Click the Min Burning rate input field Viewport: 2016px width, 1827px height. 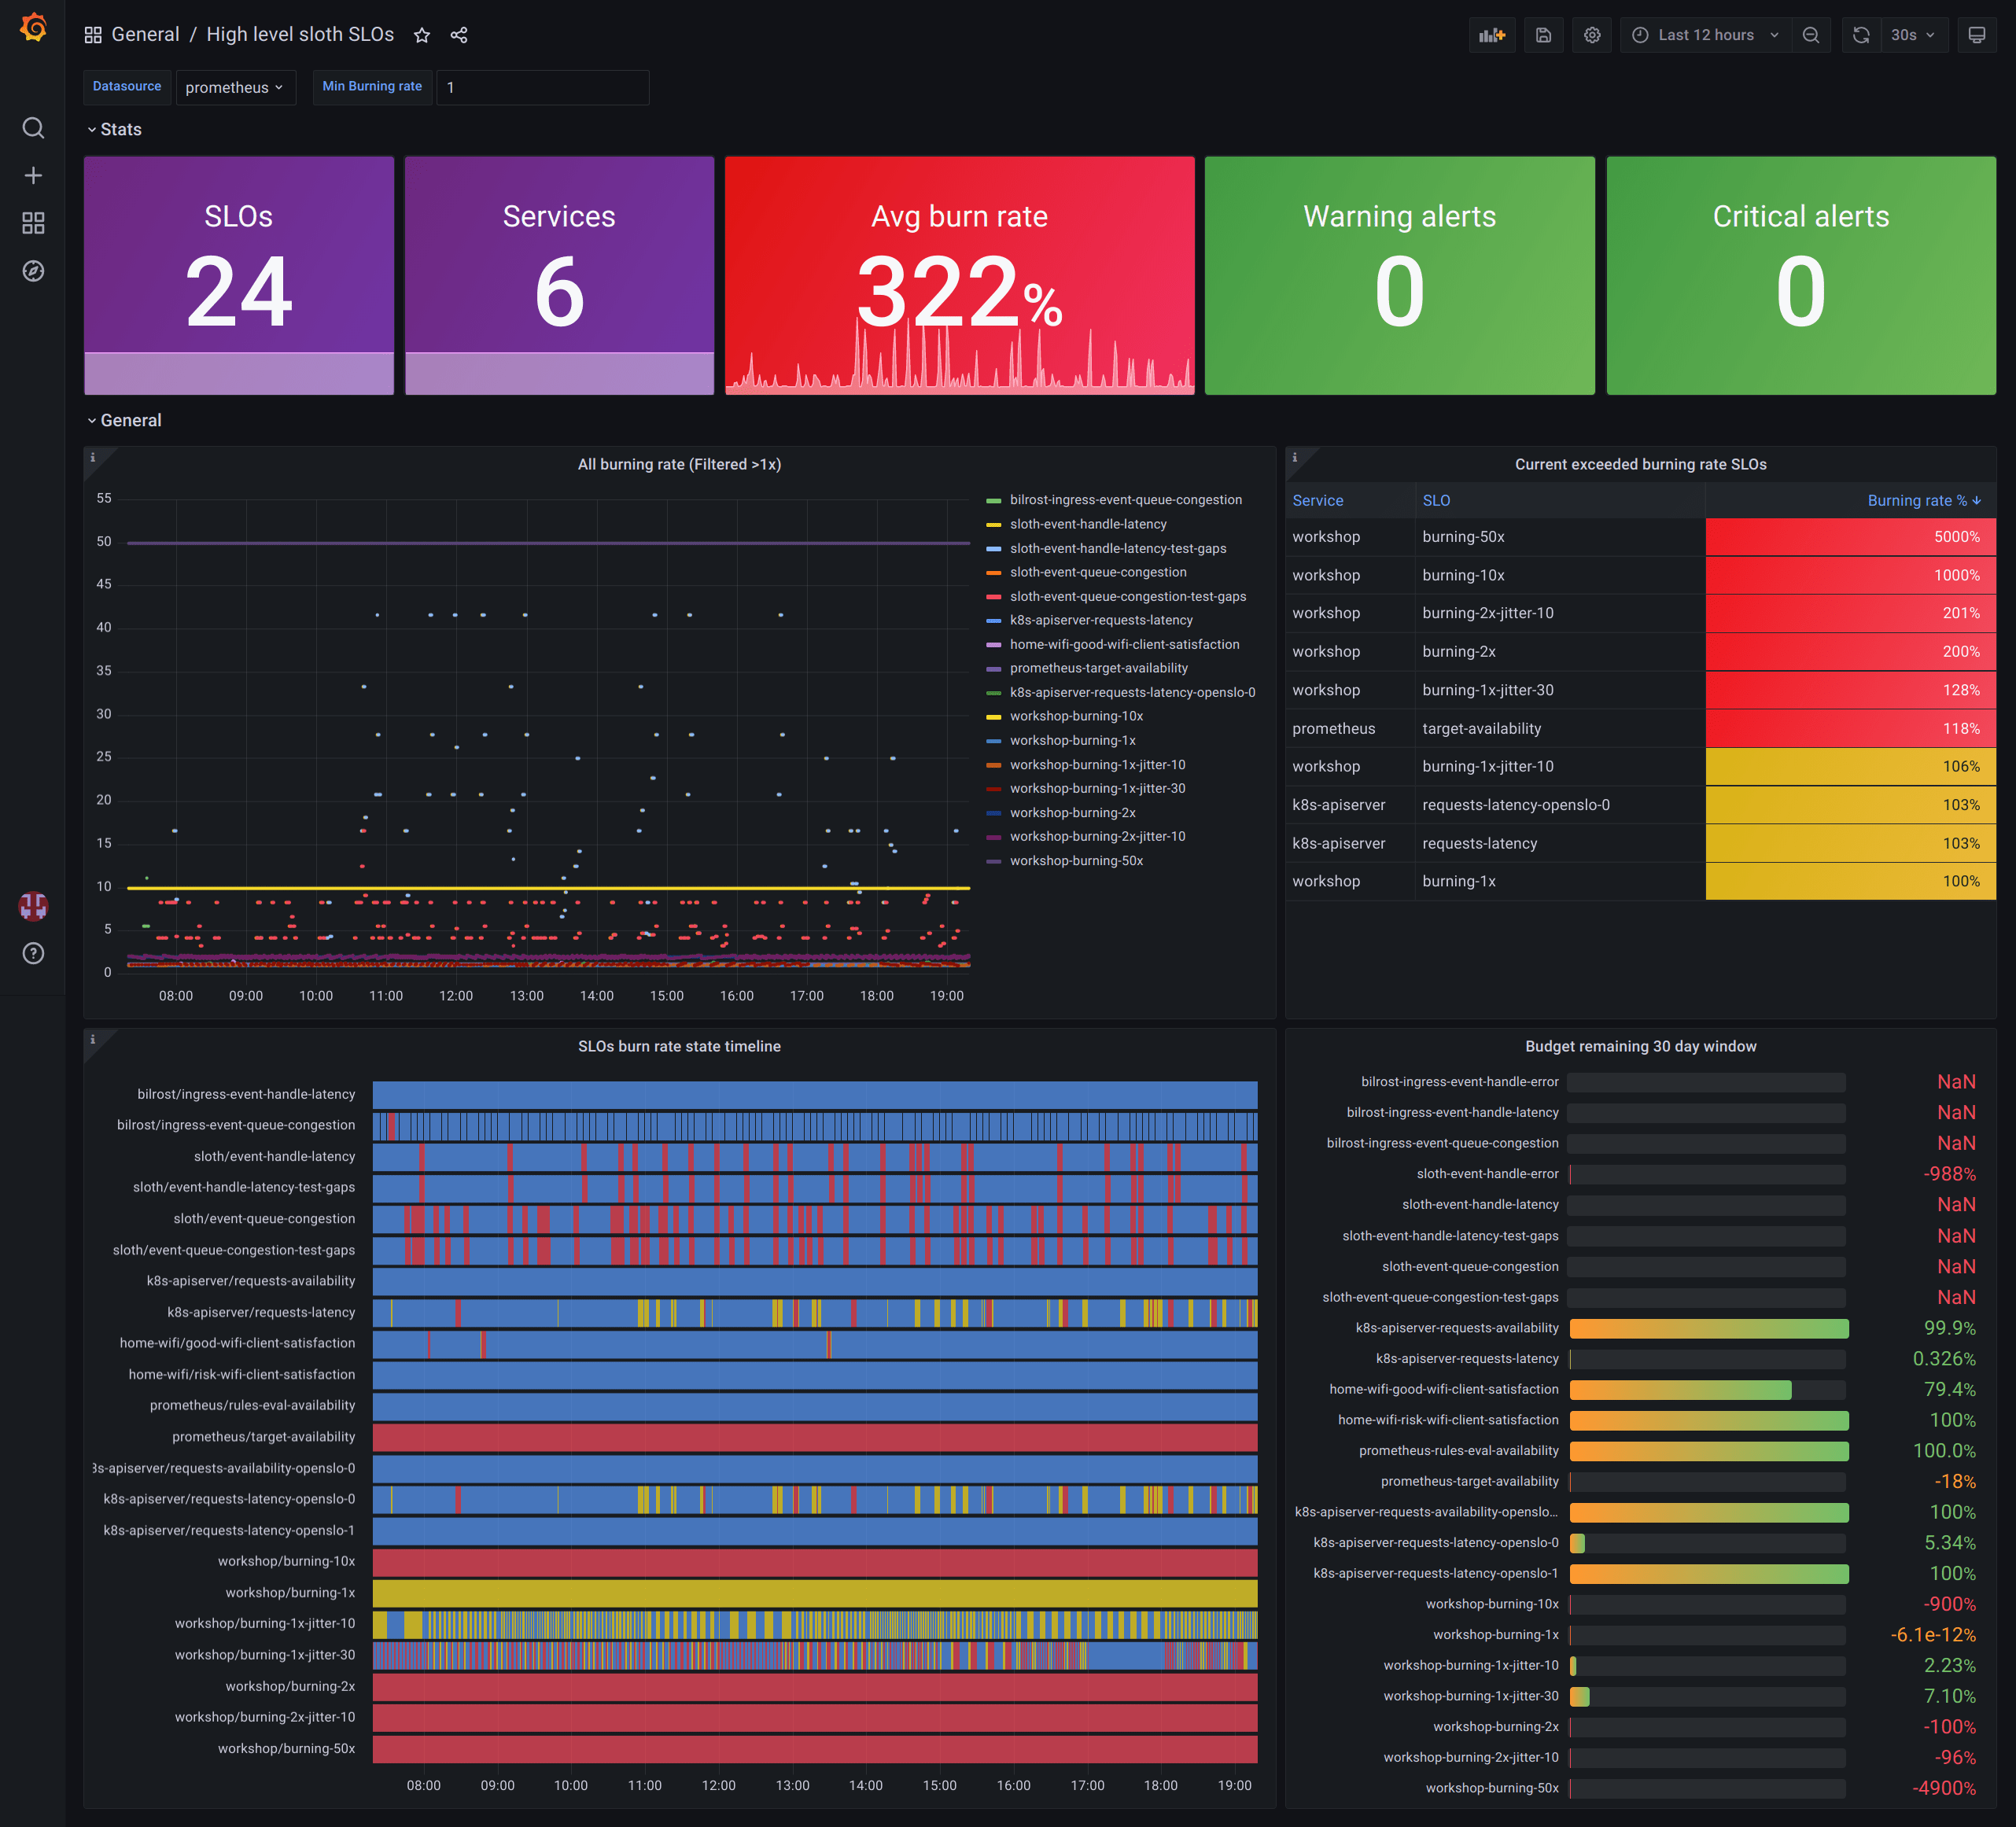542,88
